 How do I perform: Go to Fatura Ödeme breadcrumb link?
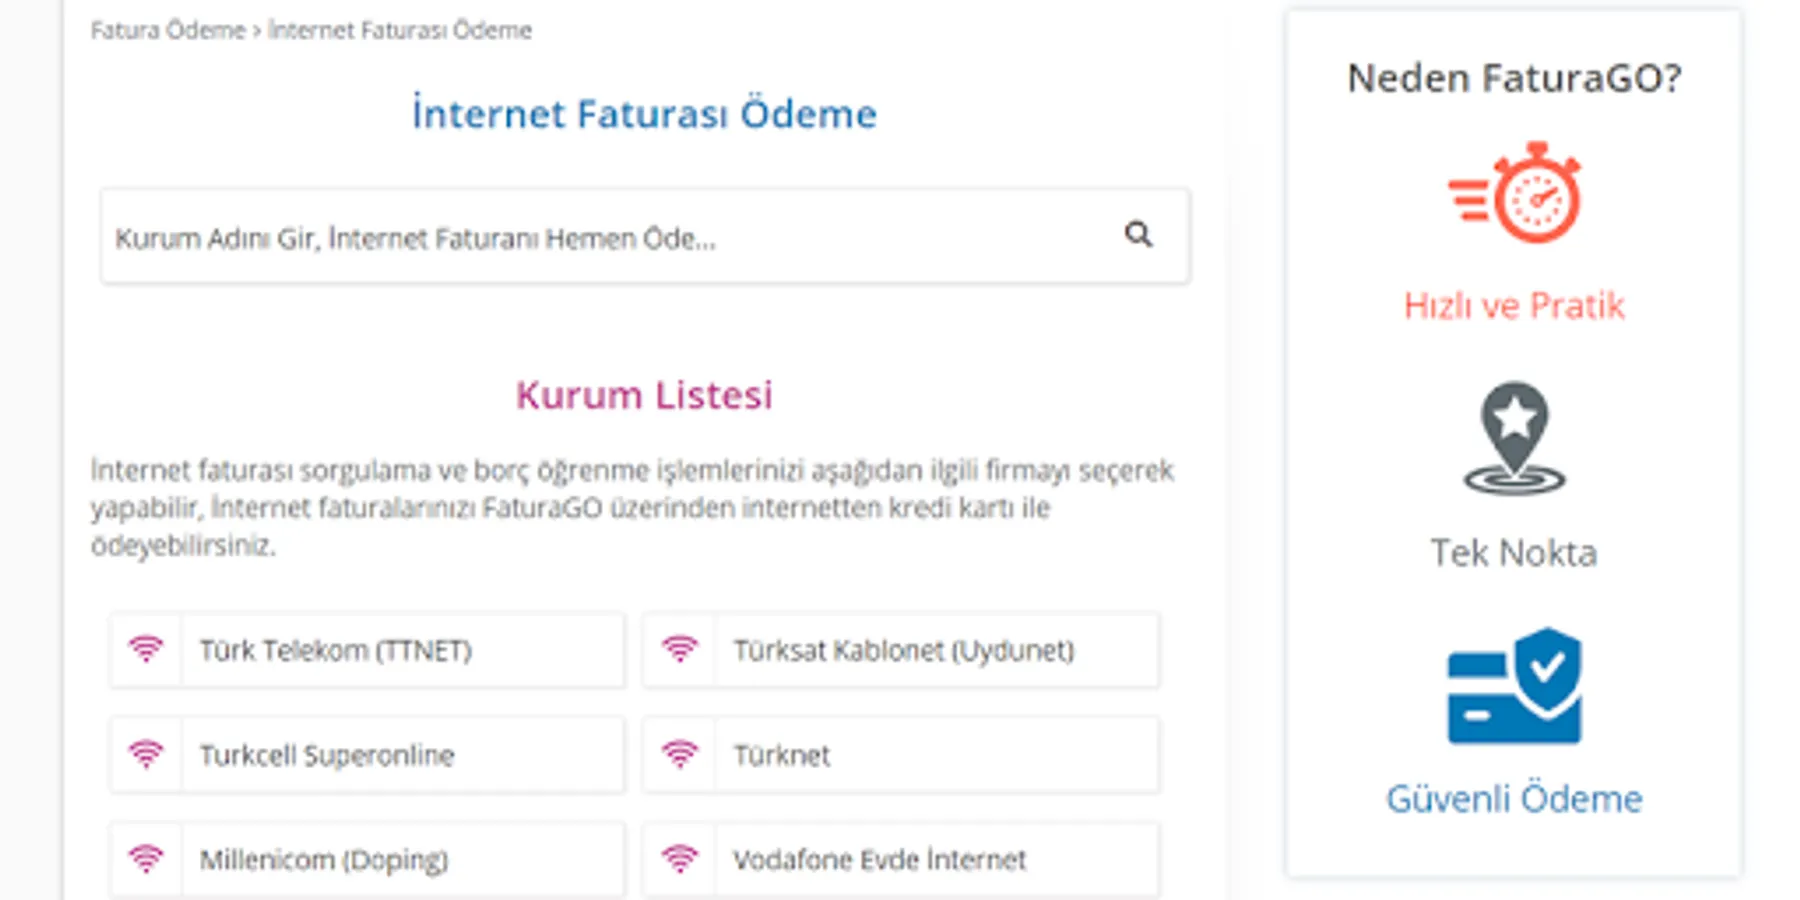(167, 31)
